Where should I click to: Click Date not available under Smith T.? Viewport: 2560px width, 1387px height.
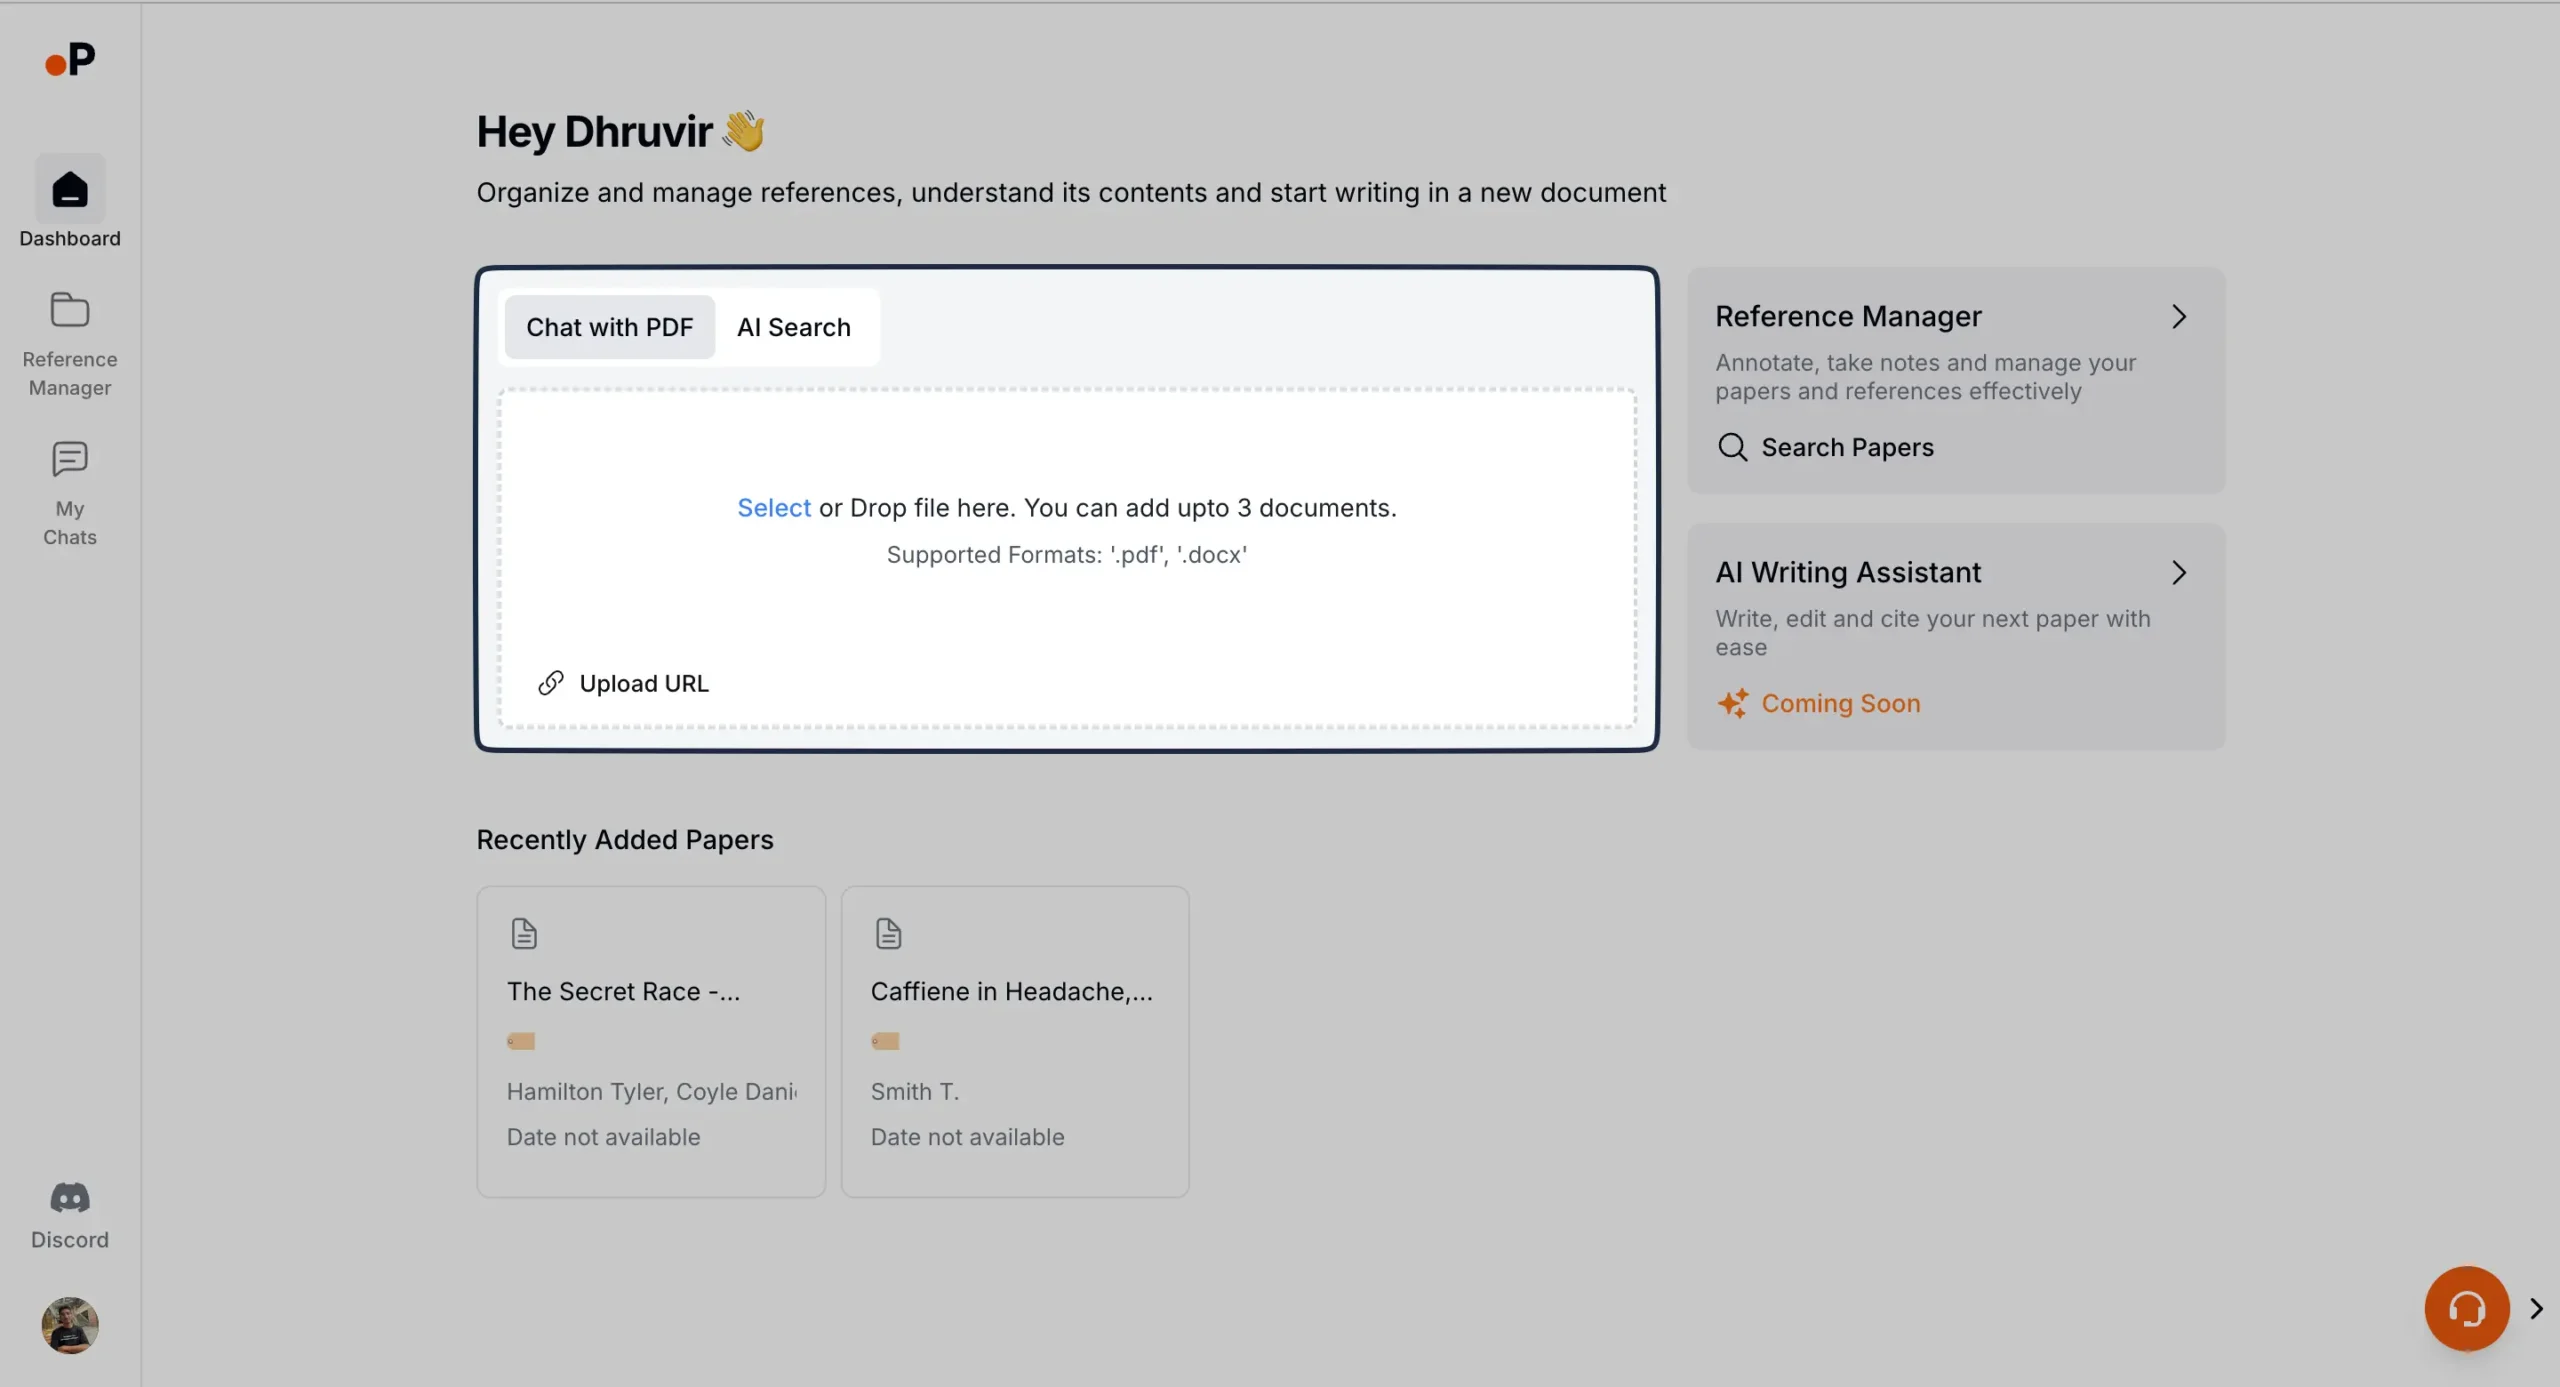click(x=968, y=1137)
